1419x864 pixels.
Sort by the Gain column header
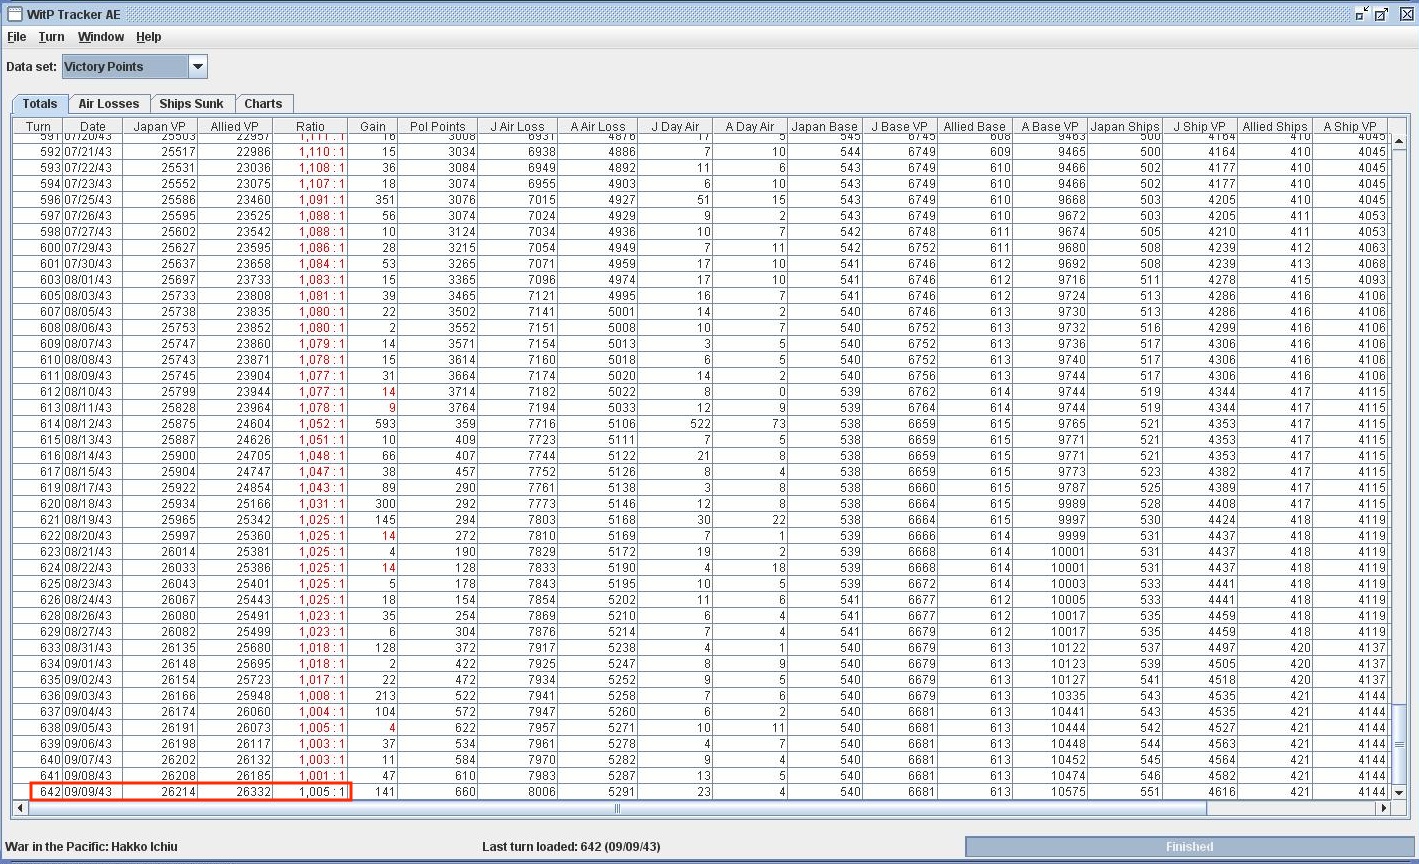(373, 127)
